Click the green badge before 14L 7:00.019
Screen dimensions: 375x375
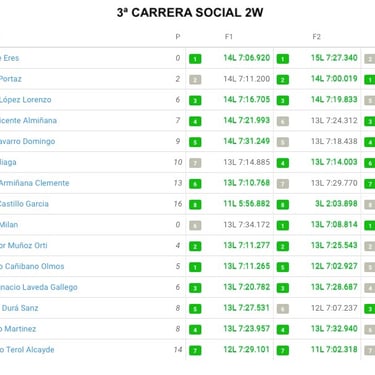(x=283, y=80)
